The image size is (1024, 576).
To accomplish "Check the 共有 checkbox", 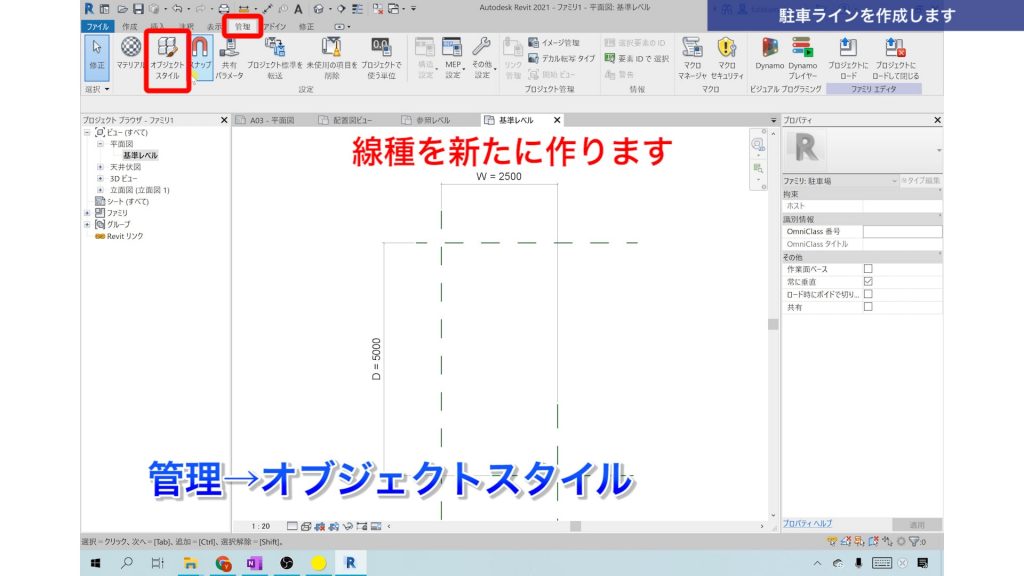I will point(869,308).
